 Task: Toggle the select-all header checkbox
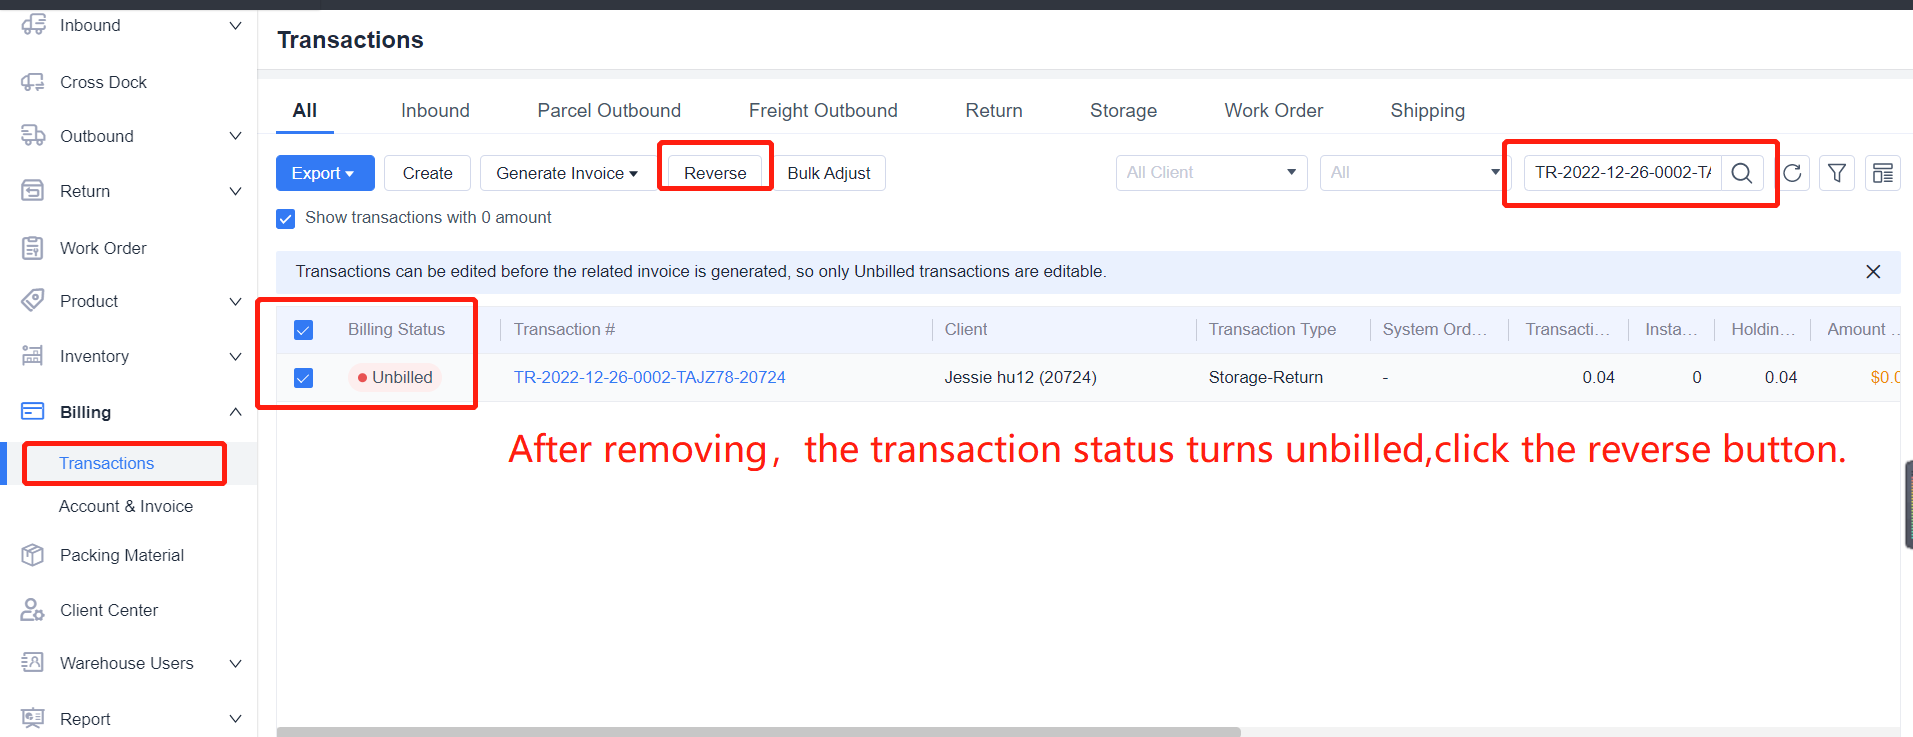point(304,330)
